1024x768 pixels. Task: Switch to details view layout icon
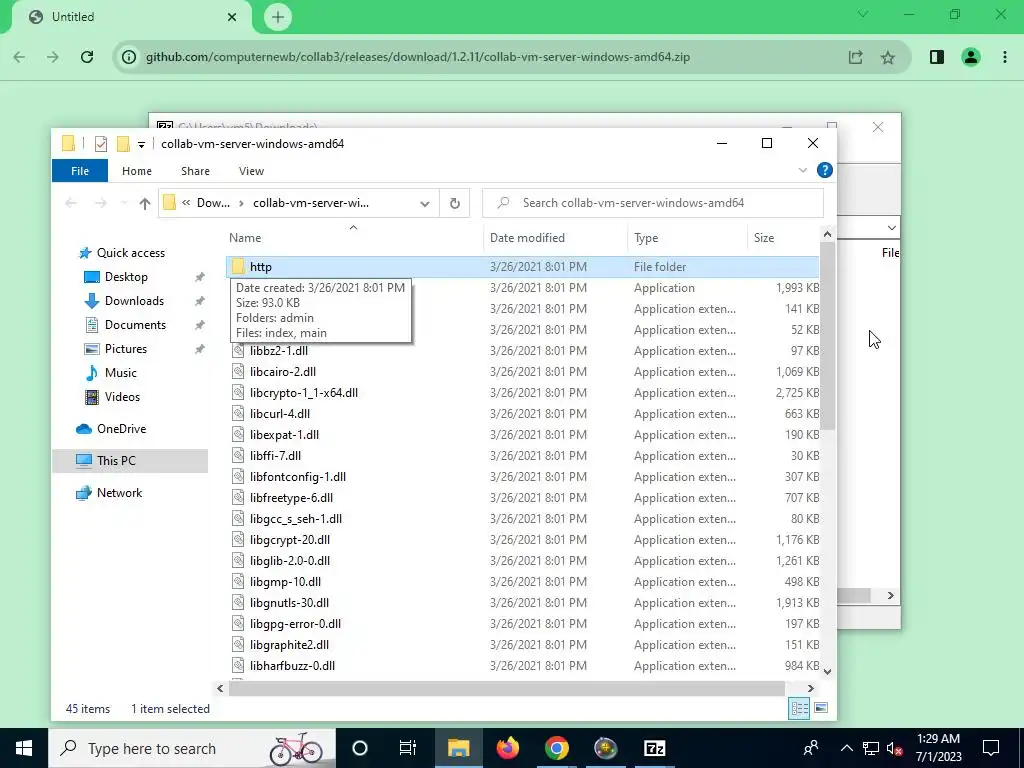(799, 709)
